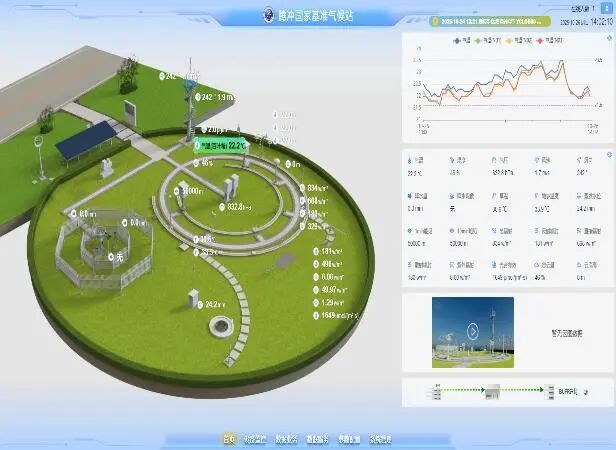Click the station logo in the title bar
Screen dimensions: 616x450
click(266, 15)
